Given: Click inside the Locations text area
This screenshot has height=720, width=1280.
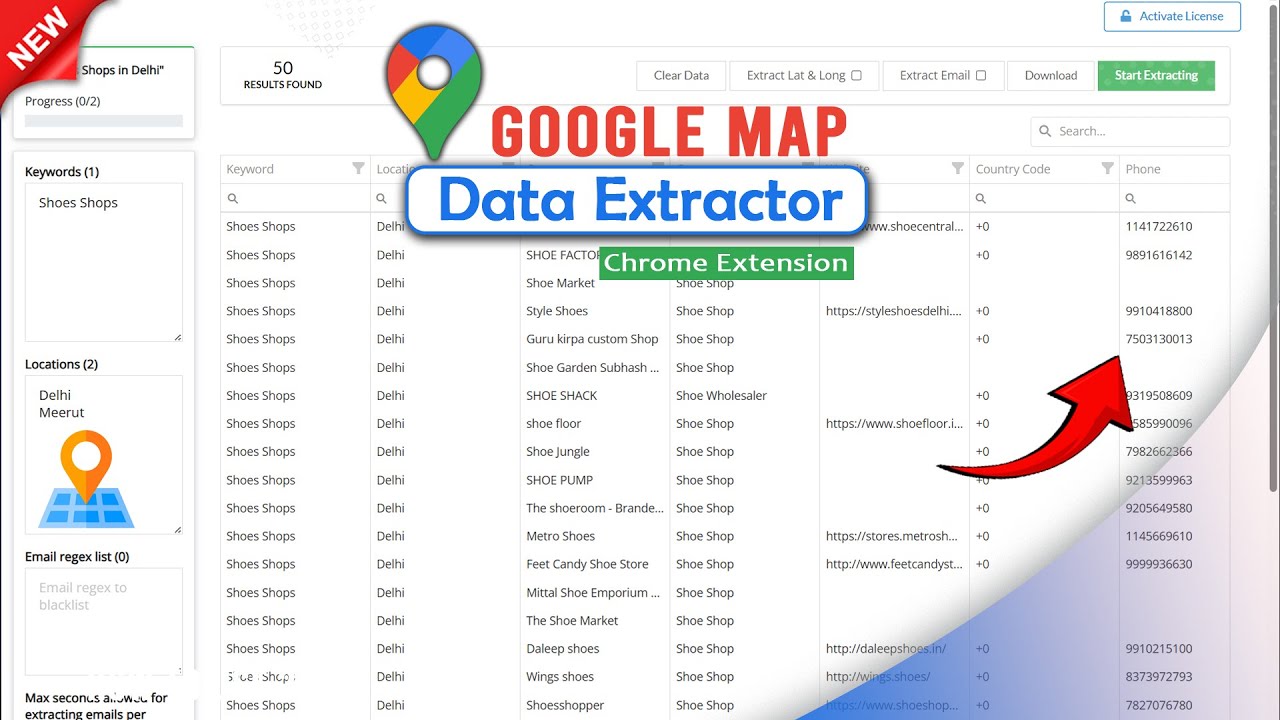Looking at the screenshot, I should click(x=104, y=455).
